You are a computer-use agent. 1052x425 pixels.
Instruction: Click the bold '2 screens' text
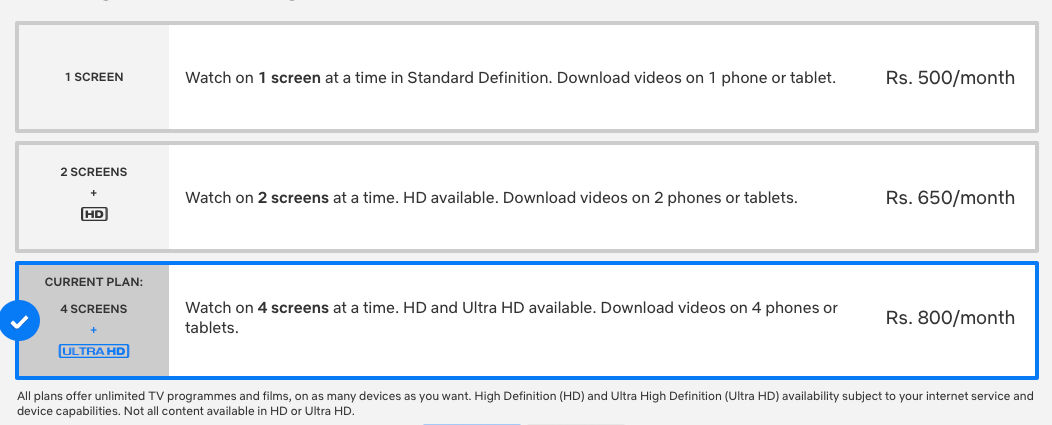coord(293,198)
